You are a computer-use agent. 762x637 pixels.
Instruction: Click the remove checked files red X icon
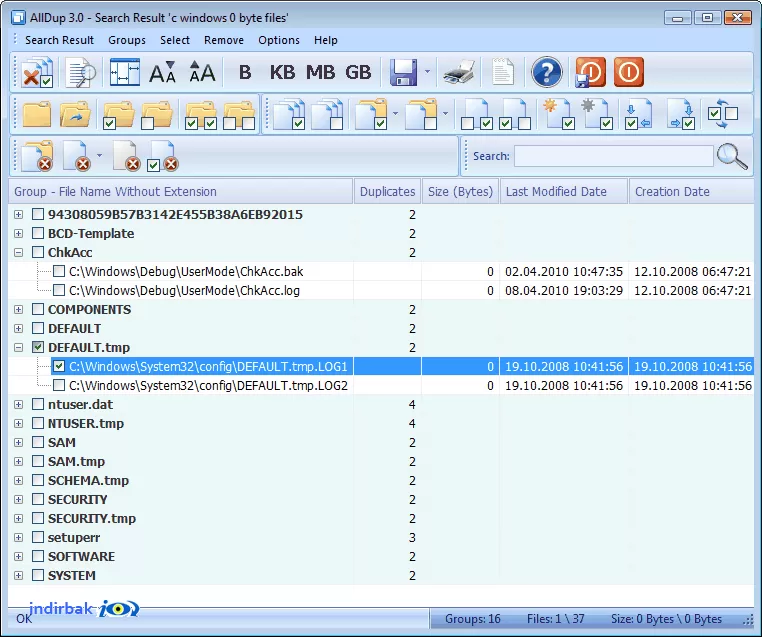click(x=163, y=156)
